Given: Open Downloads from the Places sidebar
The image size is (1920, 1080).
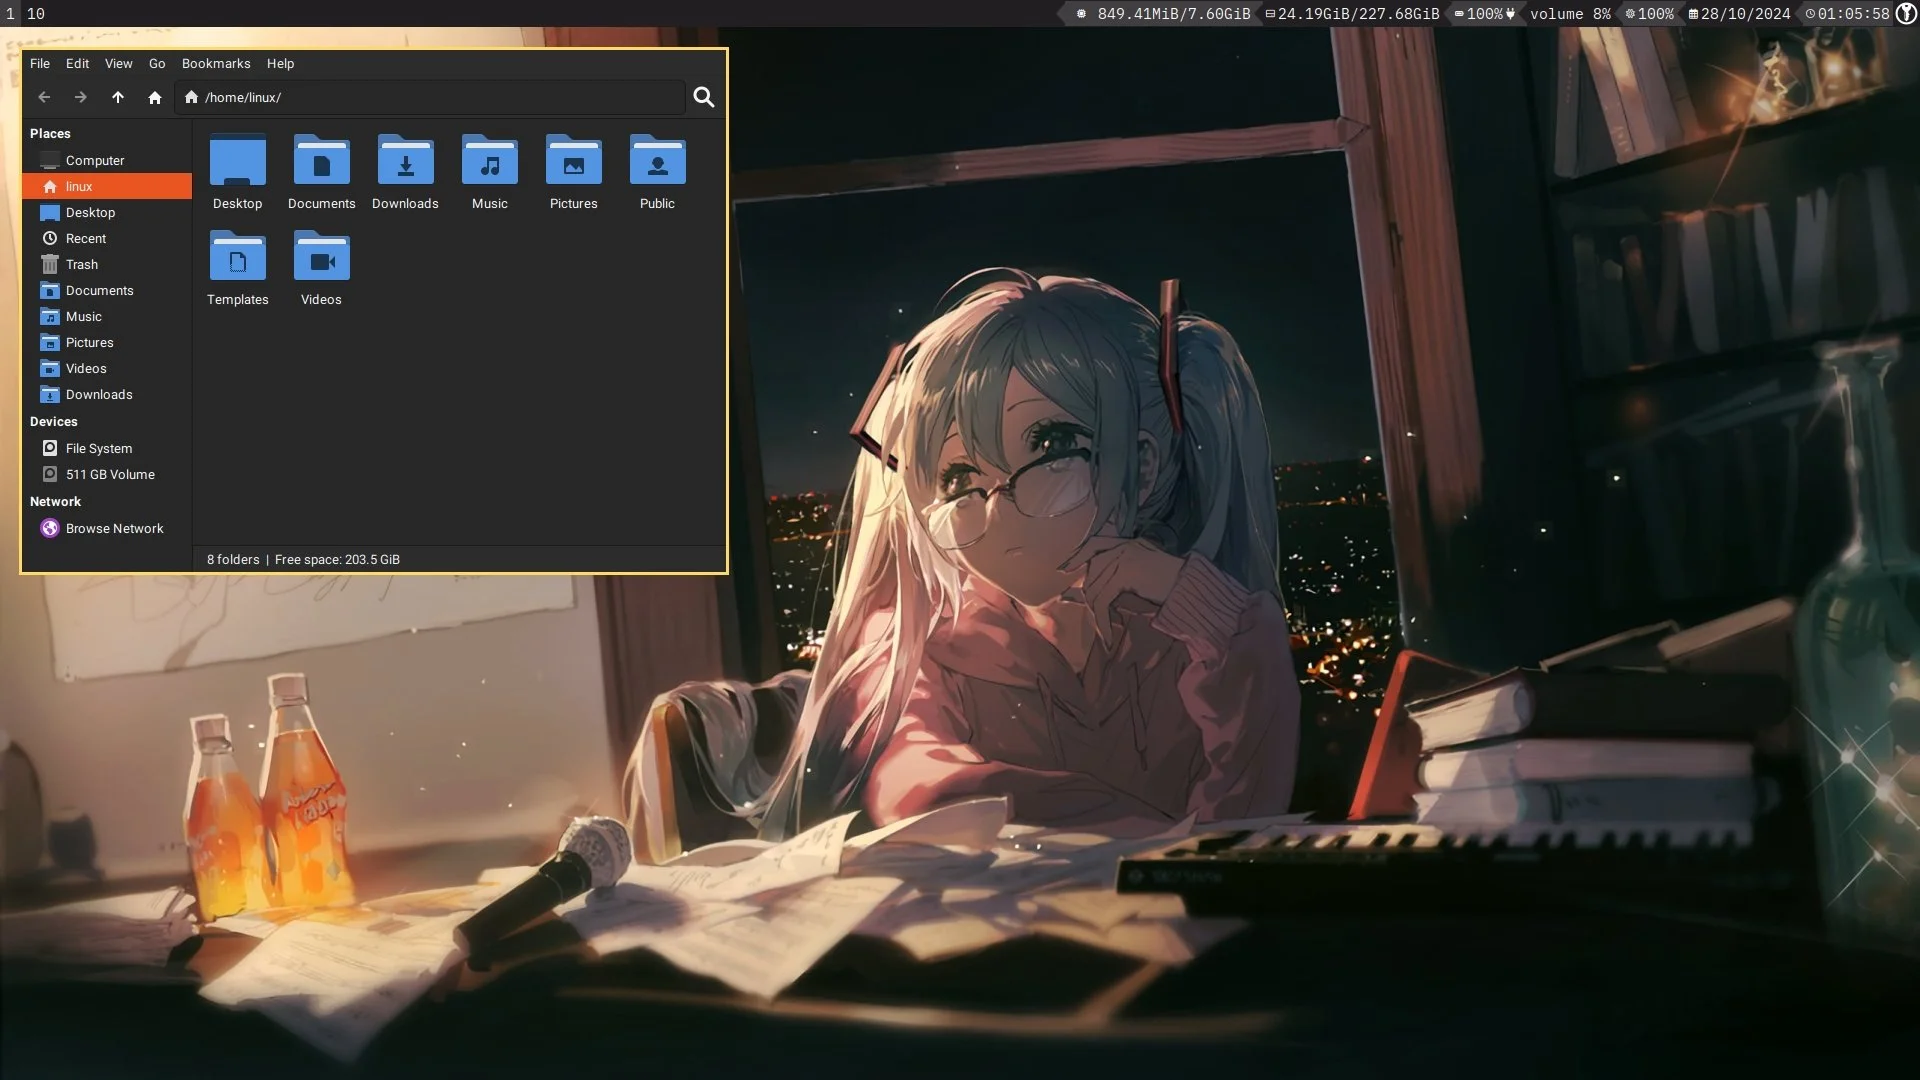Looking at the screenshot, I should click(x=107, y=394).
